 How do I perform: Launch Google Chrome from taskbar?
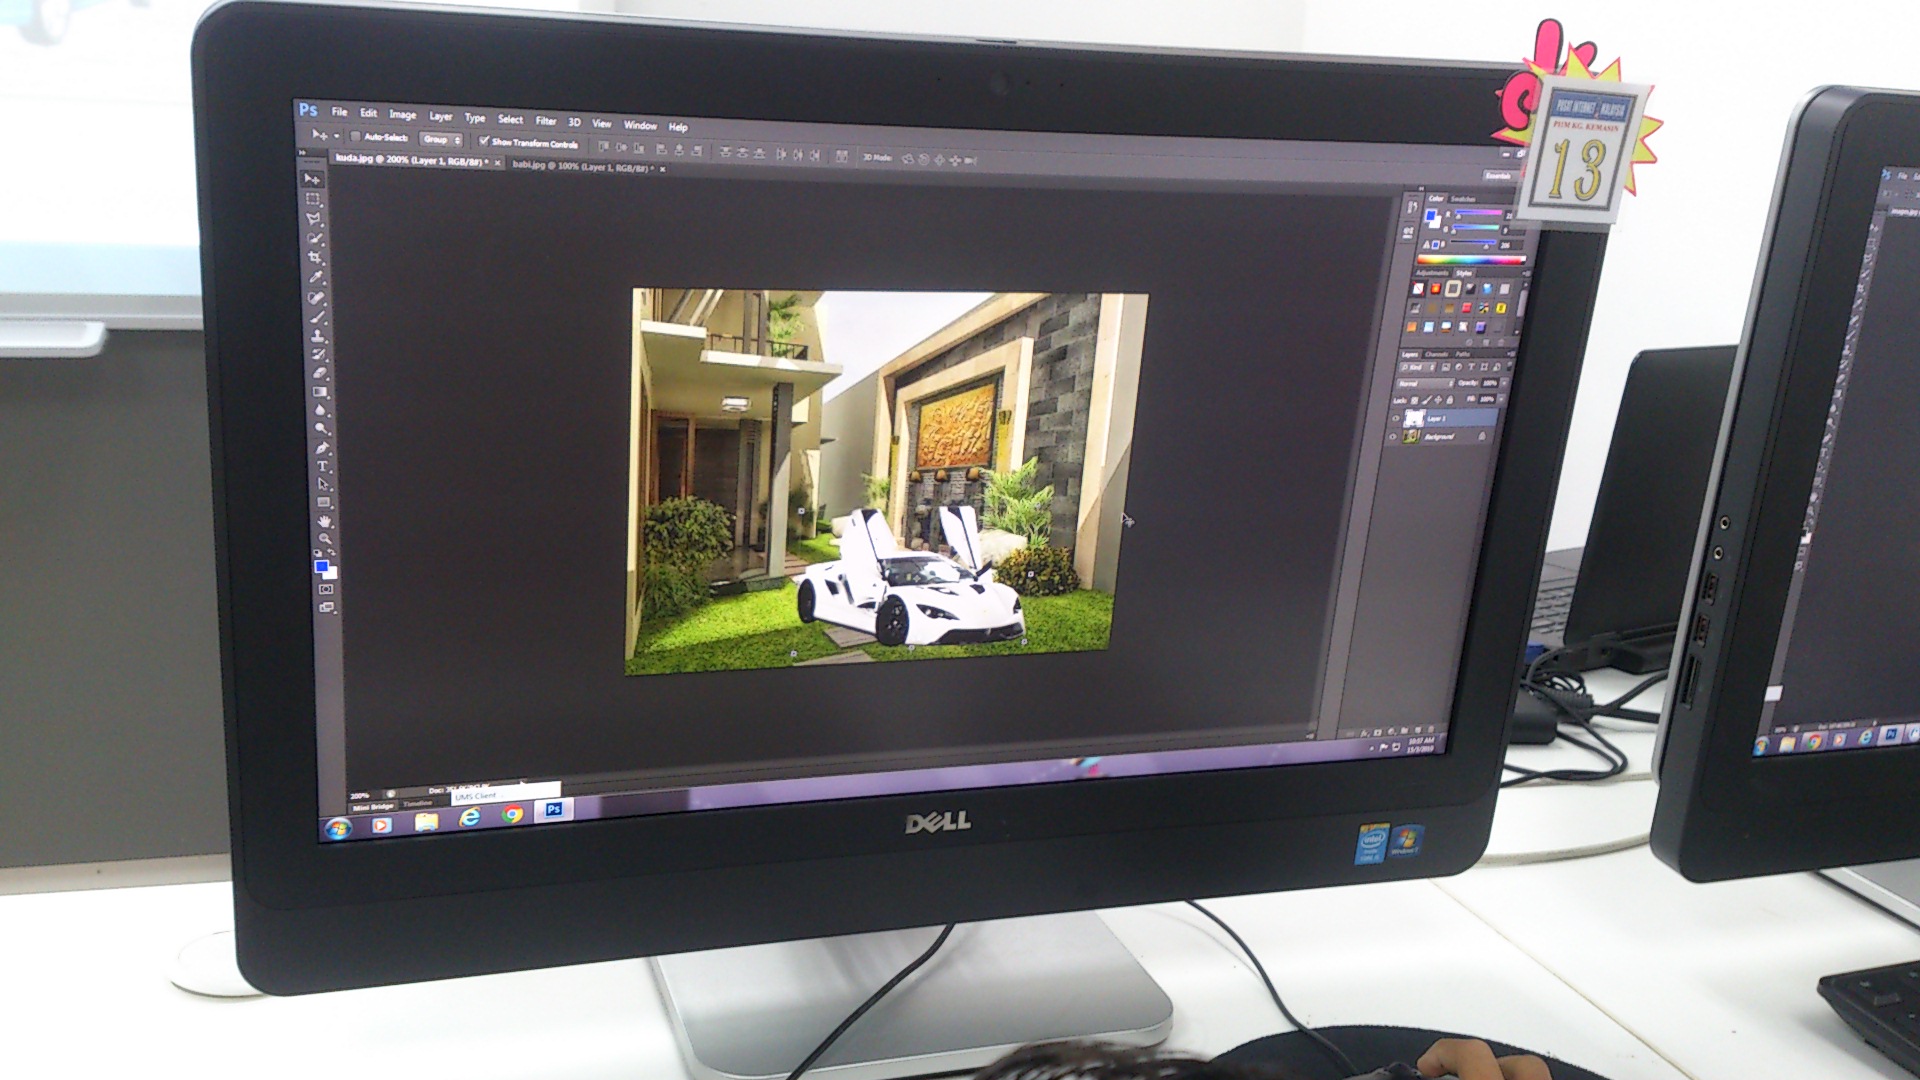(x=512, y=815)
